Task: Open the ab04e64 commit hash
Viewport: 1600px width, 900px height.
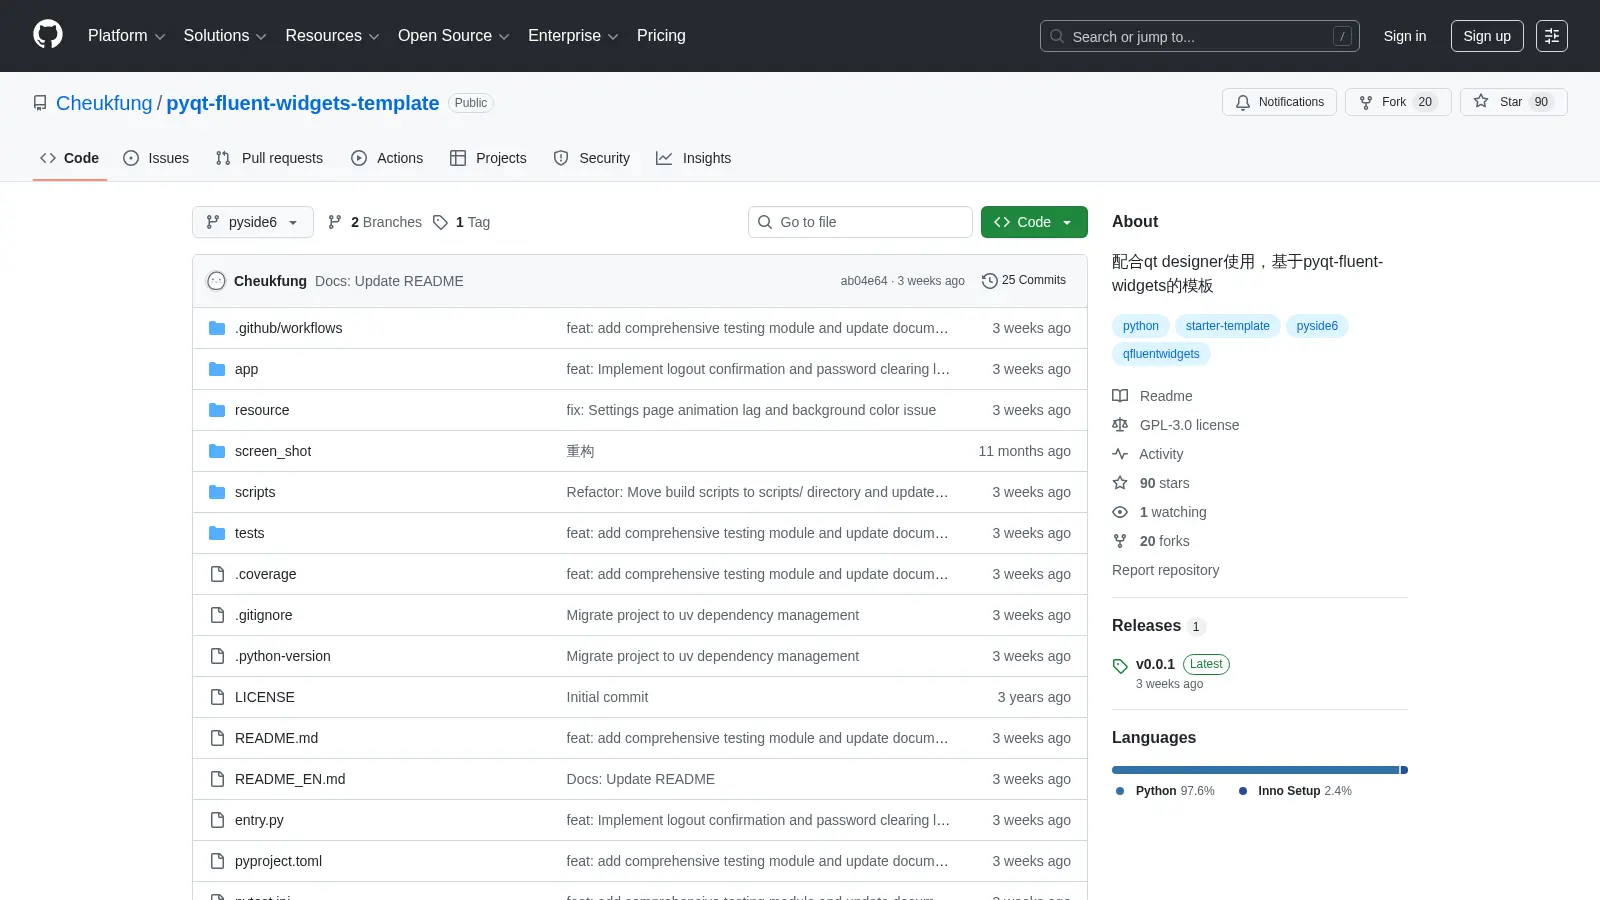Action: (x=864, y=281)
